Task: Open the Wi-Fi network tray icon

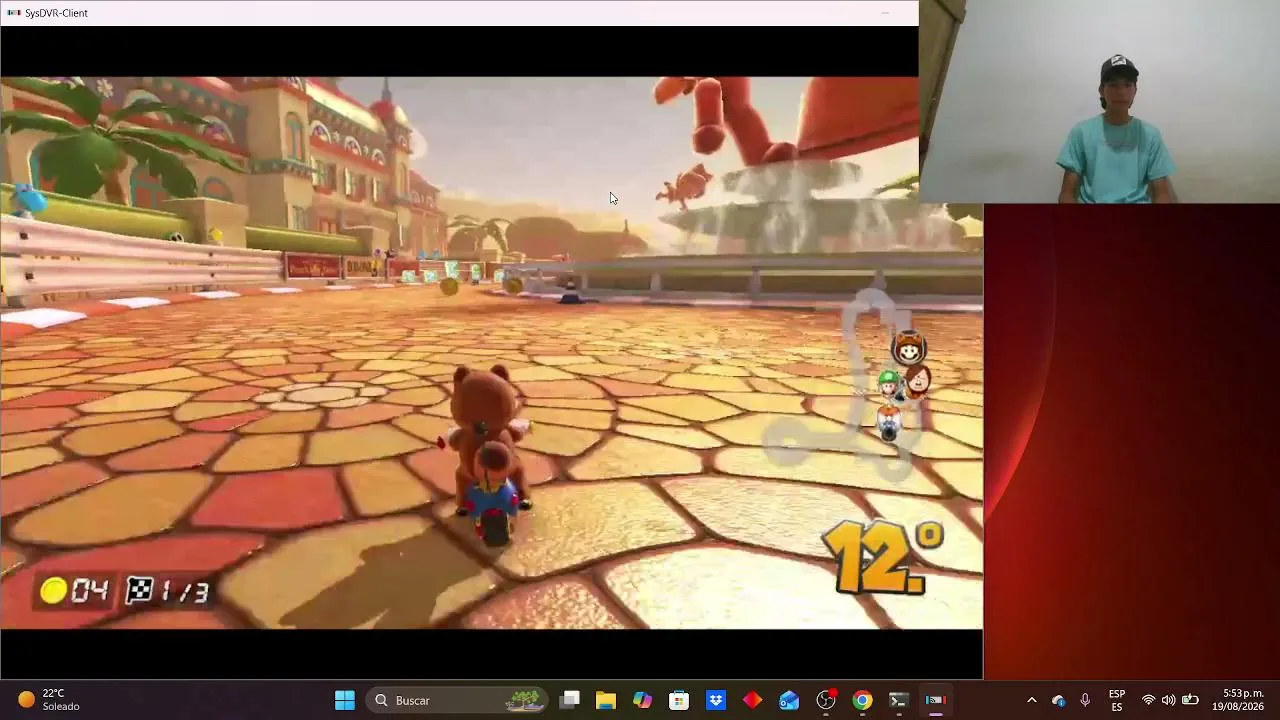Action: pos(1148,700)
